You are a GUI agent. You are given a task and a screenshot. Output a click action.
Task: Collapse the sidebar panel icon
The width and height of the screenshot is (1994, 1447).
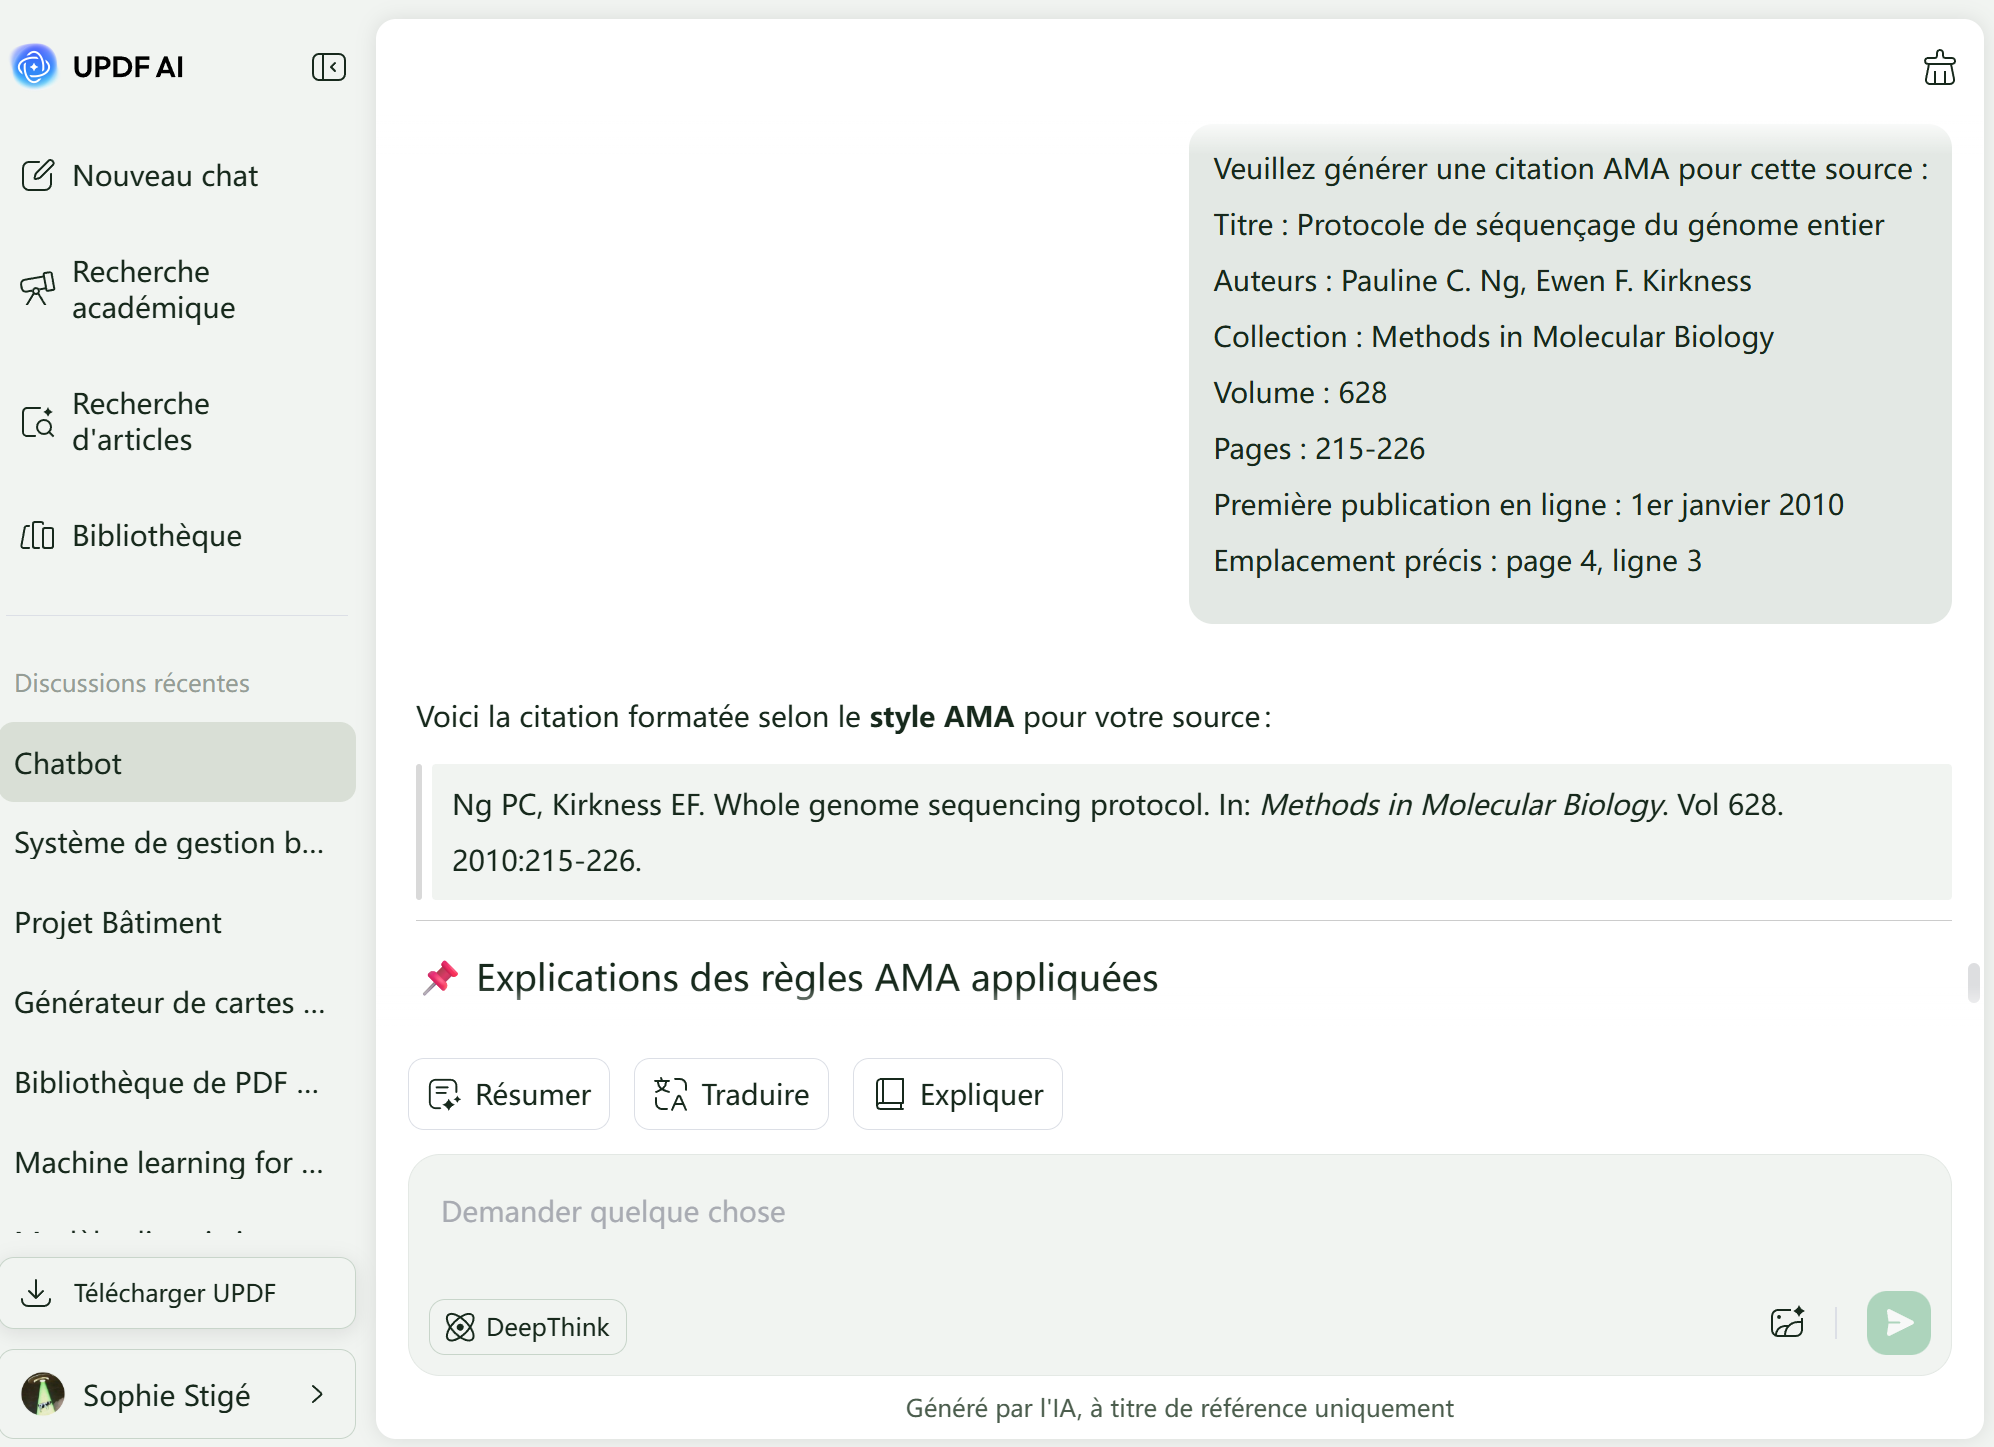(328, 67)
